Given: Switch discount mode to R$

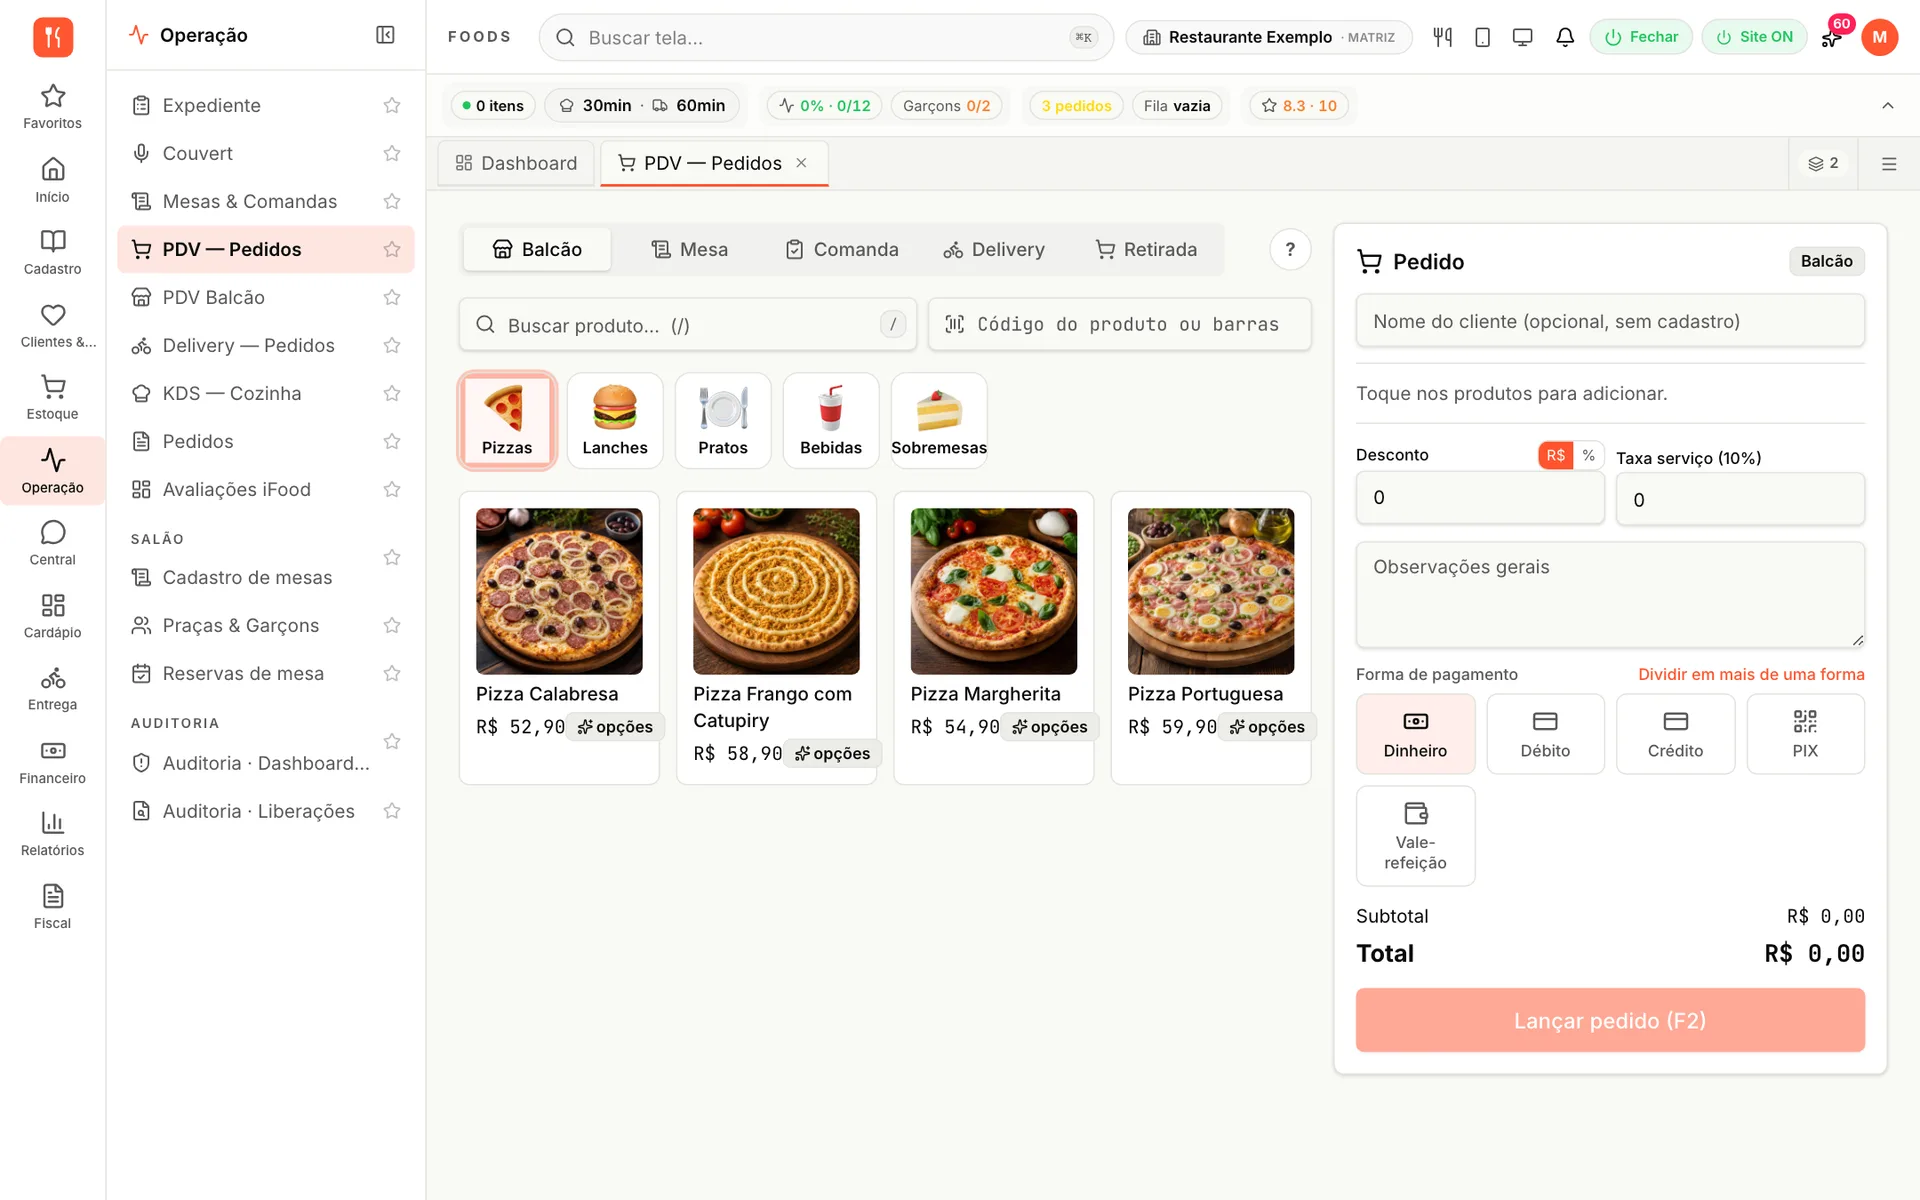Looking at the screenshot, I should click(1556, 455).
